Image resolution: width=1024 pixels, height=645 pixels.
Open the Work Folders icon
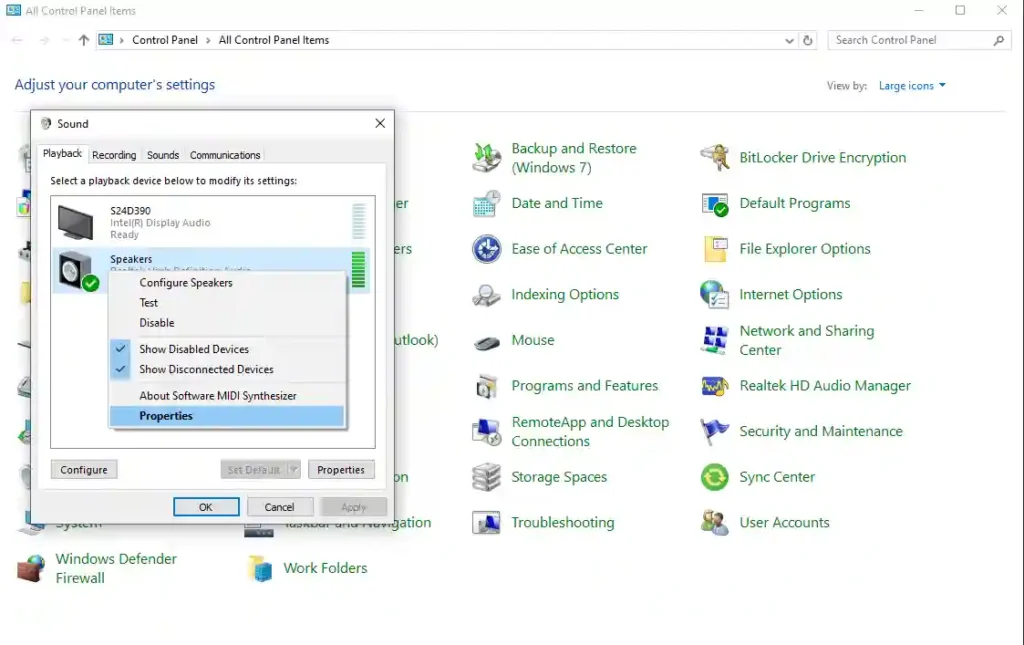coord(260,569)
